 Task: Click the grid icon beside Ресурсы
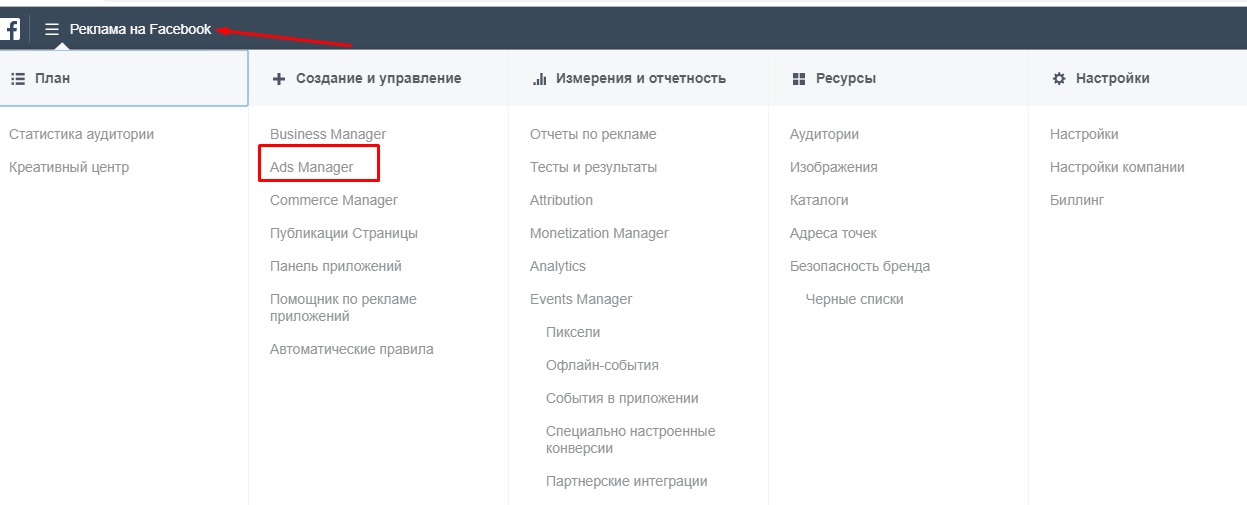pyautogui.click(x=798, y=78)
